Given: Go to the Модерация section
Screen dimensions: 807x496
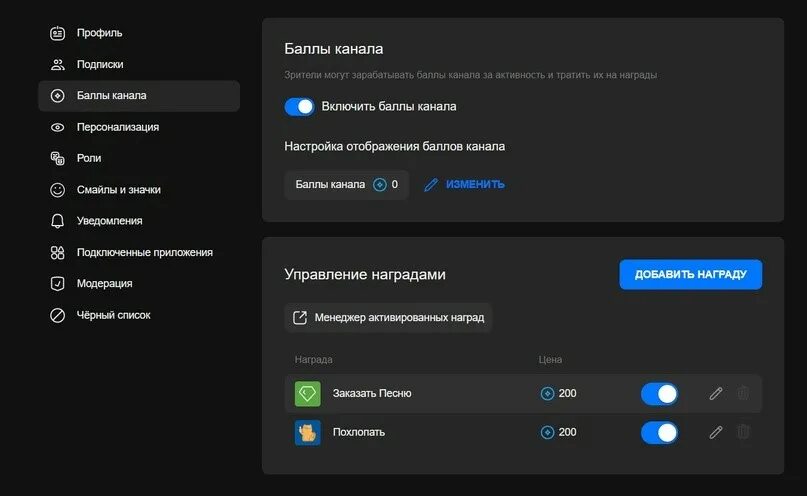Looking at the screenshot, I should pos(139,284).
